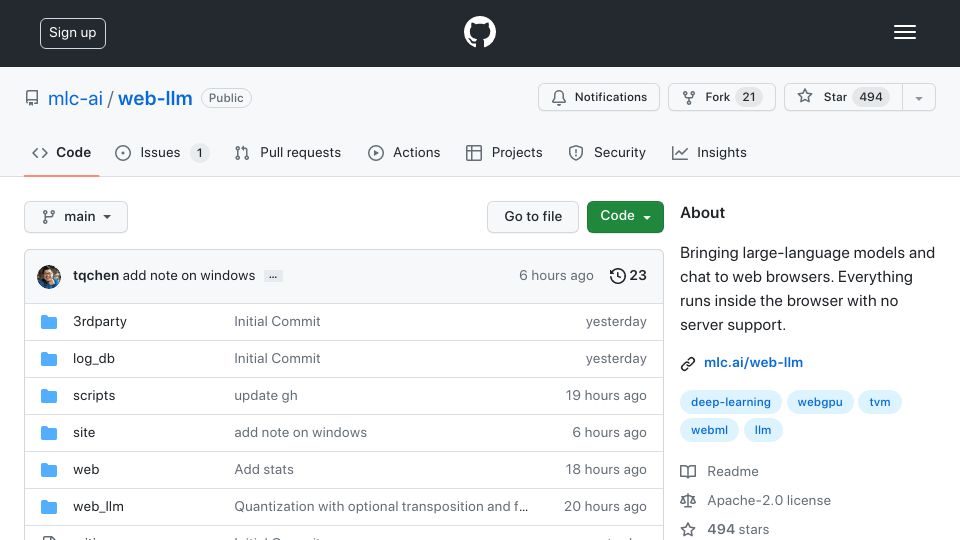Open the Issues tab

[162, 152]
